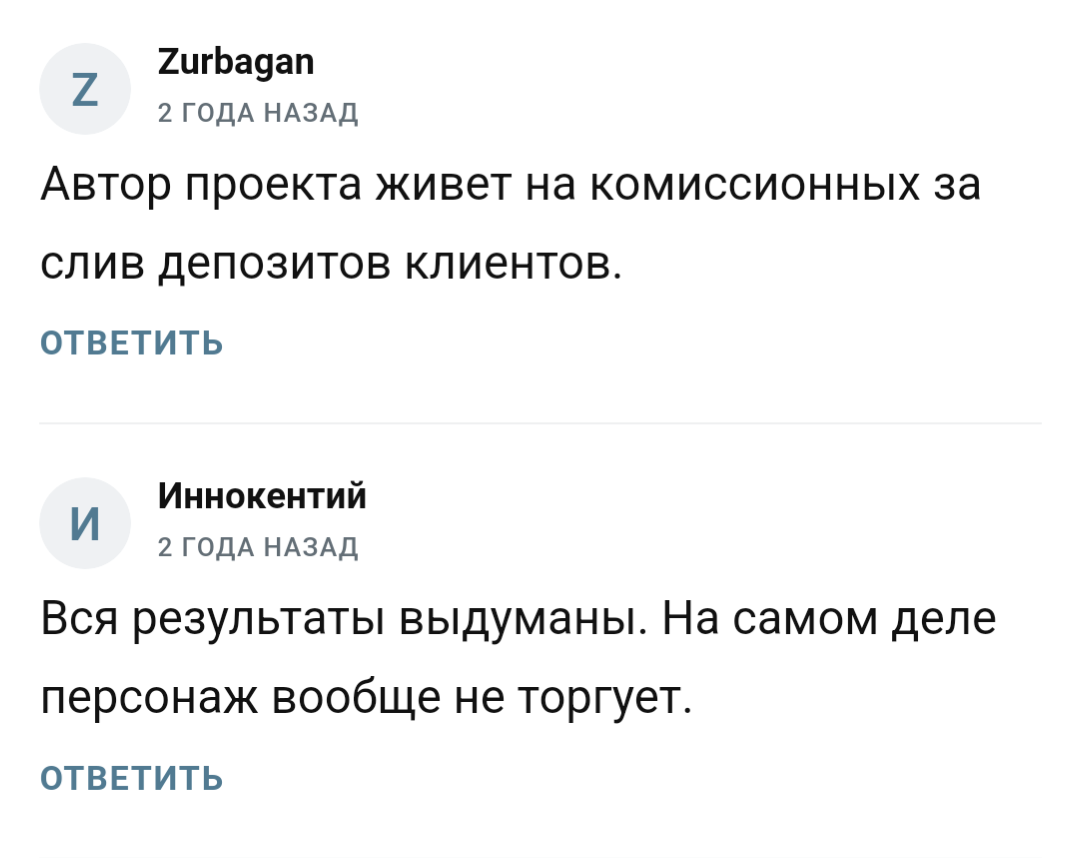
Task: Open Иннокентий's profile via avatar icon
Action: [x=85, y=522]
